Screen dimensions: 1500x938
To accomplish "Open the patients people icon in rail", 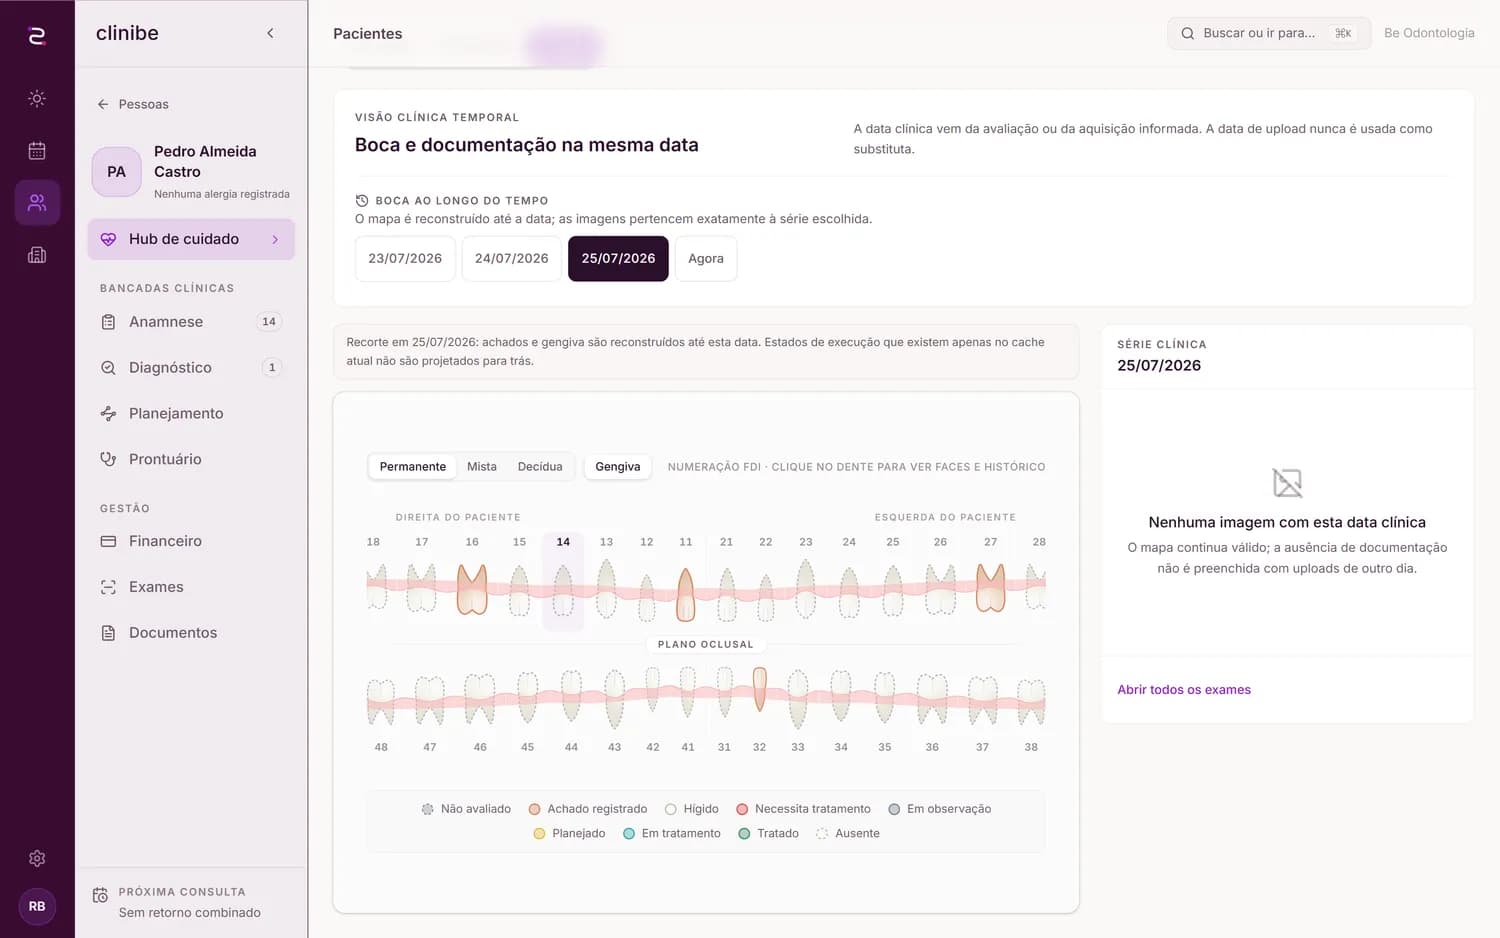I will coord(37,203).
